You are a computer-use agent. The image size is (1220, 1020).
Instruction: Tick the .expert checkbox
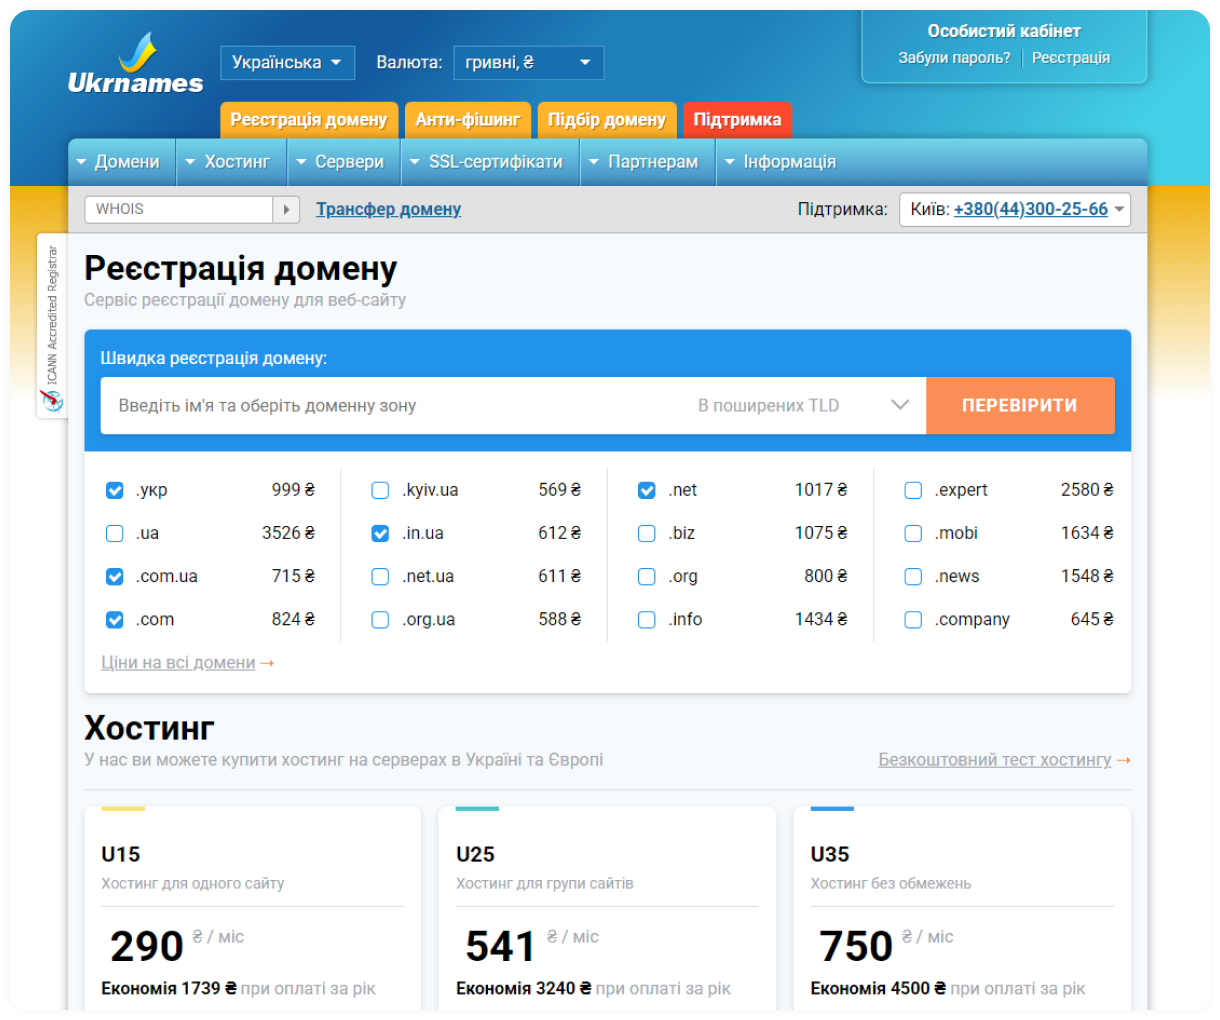913,490
